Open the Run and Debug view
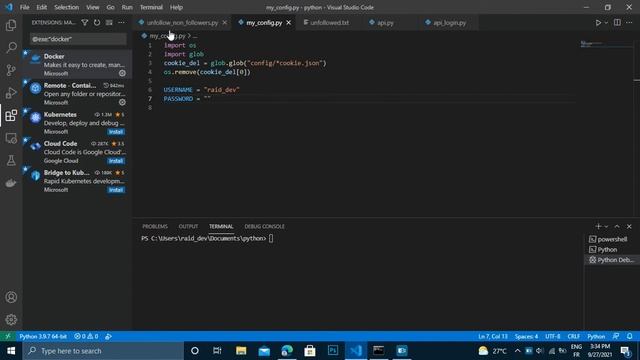 [x=11, y=93]
